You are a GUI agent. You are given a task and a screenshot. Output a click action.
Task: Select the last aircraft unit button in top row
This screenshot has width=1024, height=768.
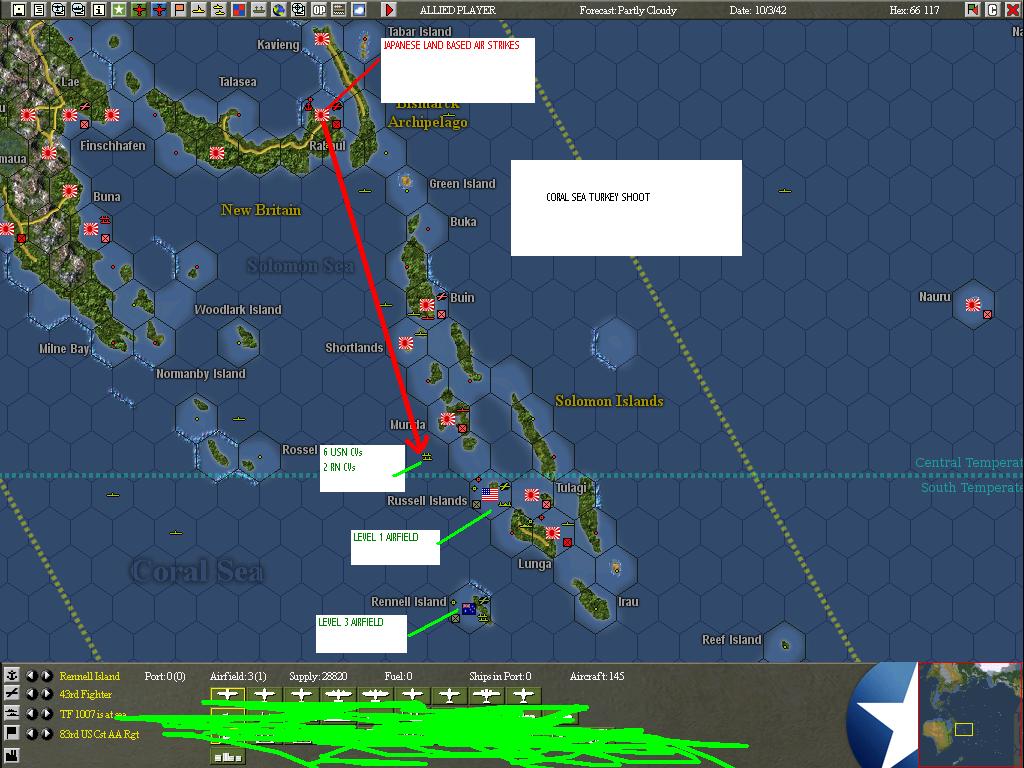tap(523, 696)
